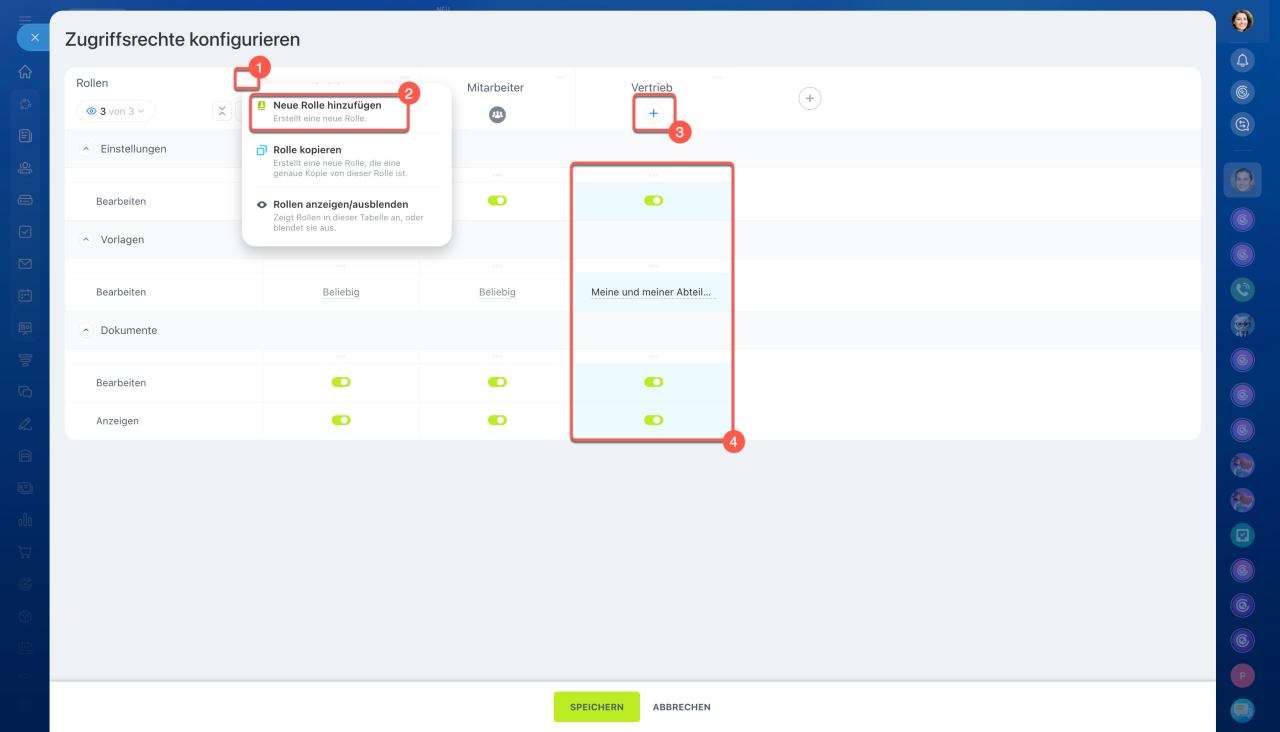Image resolution: width=1280 pixels, height=732 pixels.
Task: Open 'Meine und meiner Abteil...' dropdown for Vertrieb
Action: 653,293
